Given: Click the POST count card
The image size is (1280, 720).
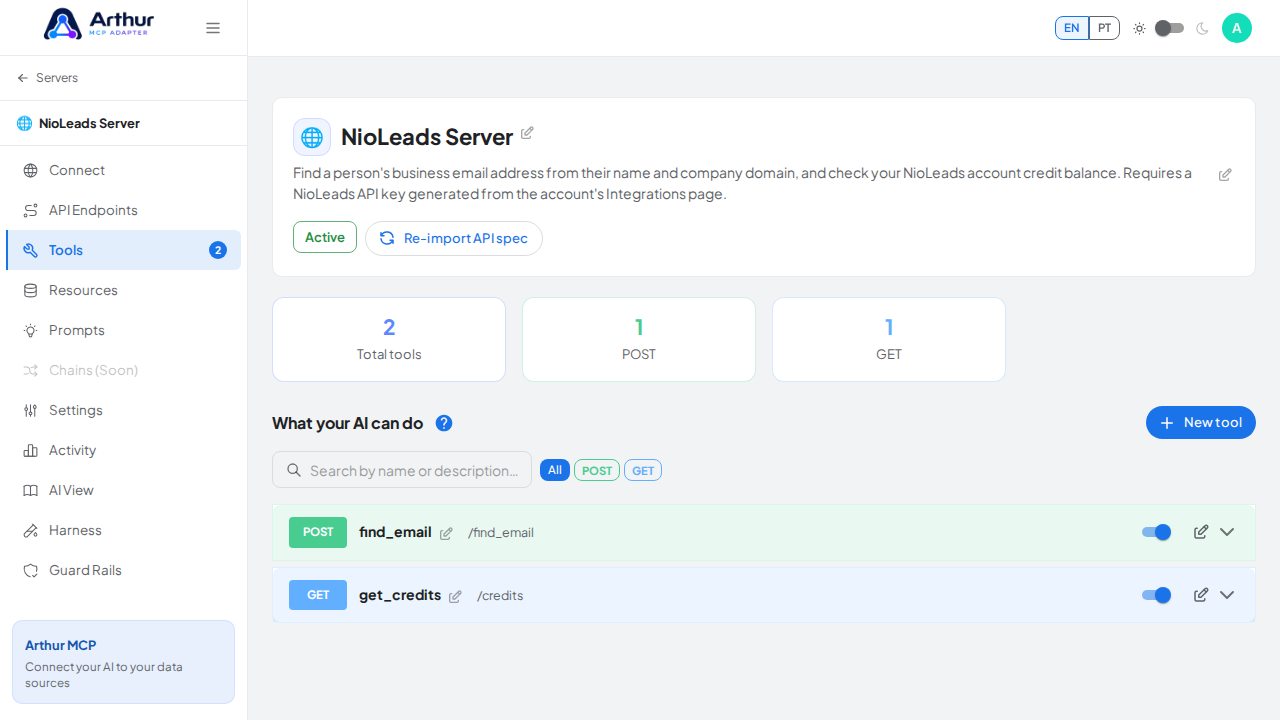Looking at the screenshot, I should pyautogui.click(x=639, y=339).
